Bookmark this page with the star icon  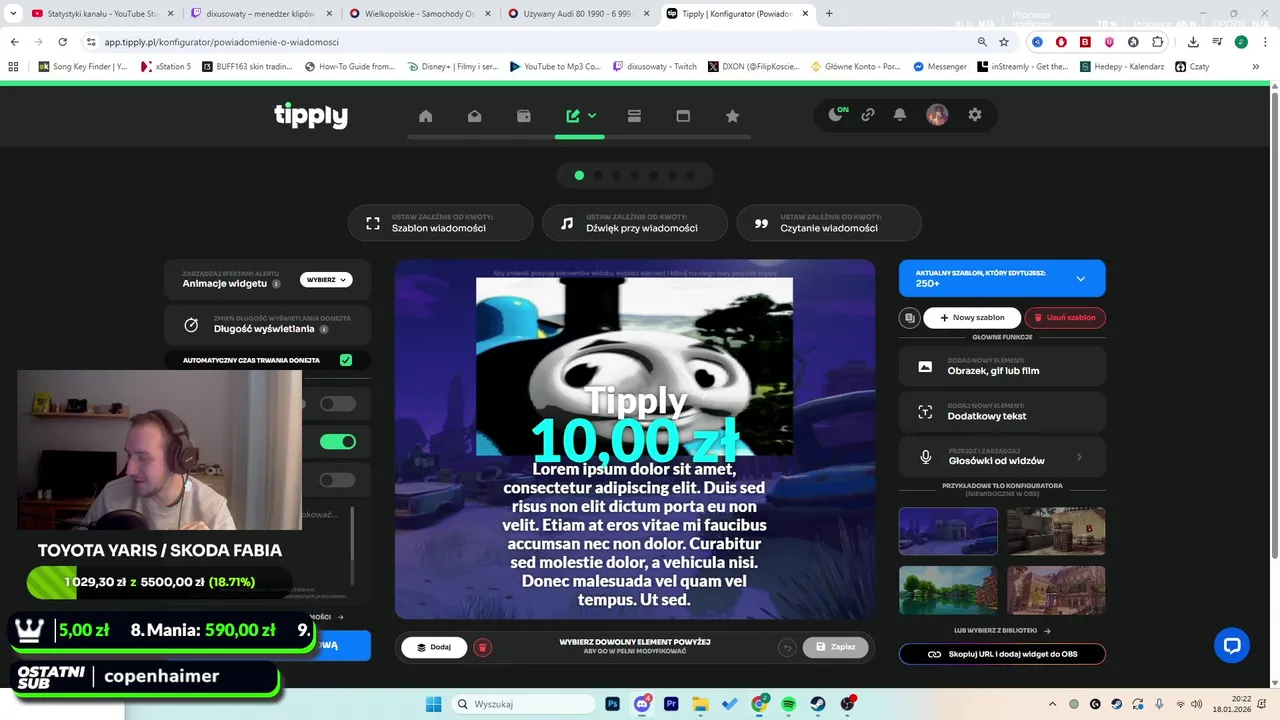point(1004,42)
